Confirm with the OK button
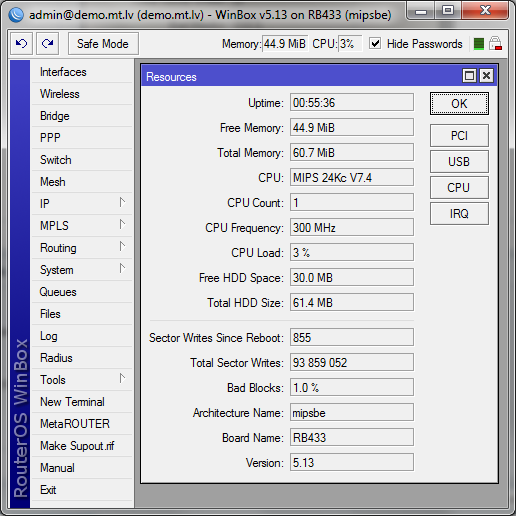 coord(459,104)
